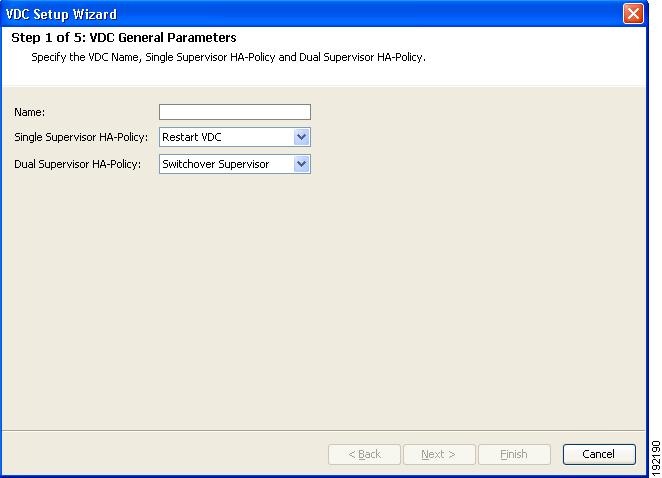Click the 'Dual Supervisor HA-Policy:' label
Viewport: 662px width, 478px height.
click(x=78, y=164)
